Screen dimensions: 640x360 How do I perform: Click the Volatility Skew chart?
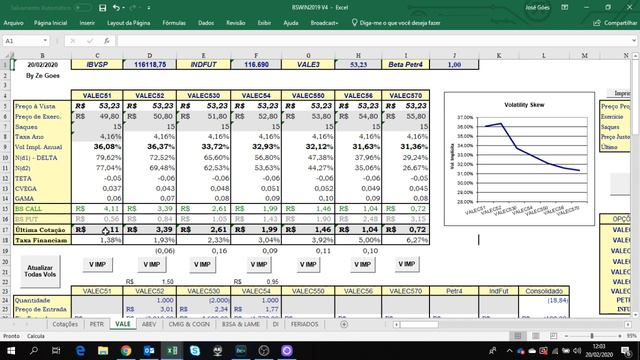tap(519, 159)
